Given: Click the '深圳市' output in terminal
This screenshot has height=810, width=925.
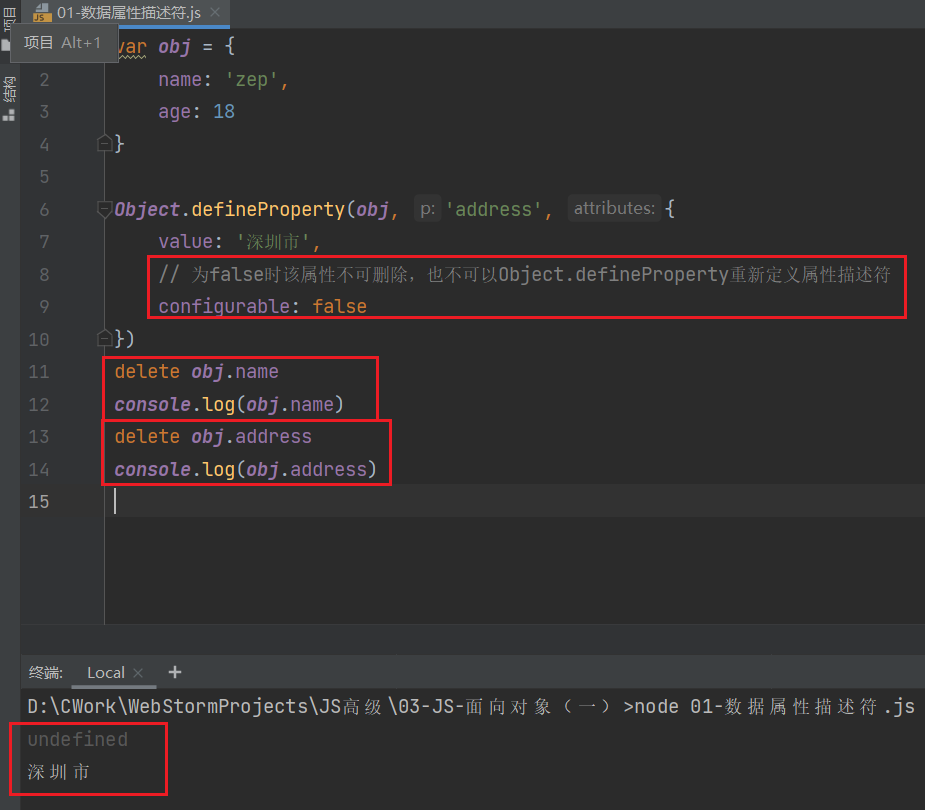Looking at the screenshot, I should [x=58, y=772].
